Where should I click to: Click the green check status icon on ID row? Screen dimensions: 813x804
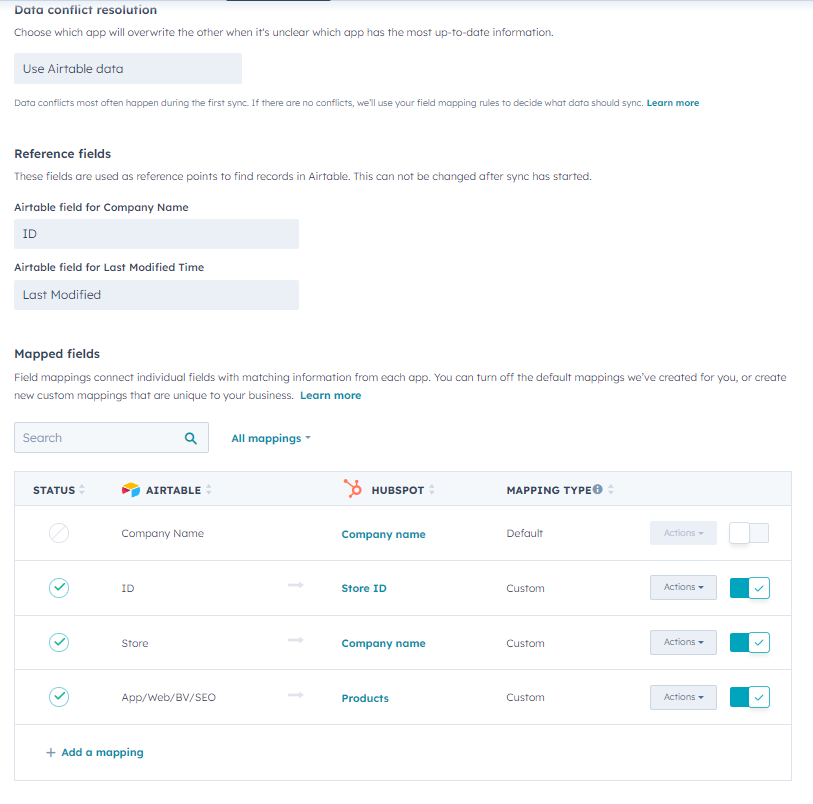(x=59, y=588)
